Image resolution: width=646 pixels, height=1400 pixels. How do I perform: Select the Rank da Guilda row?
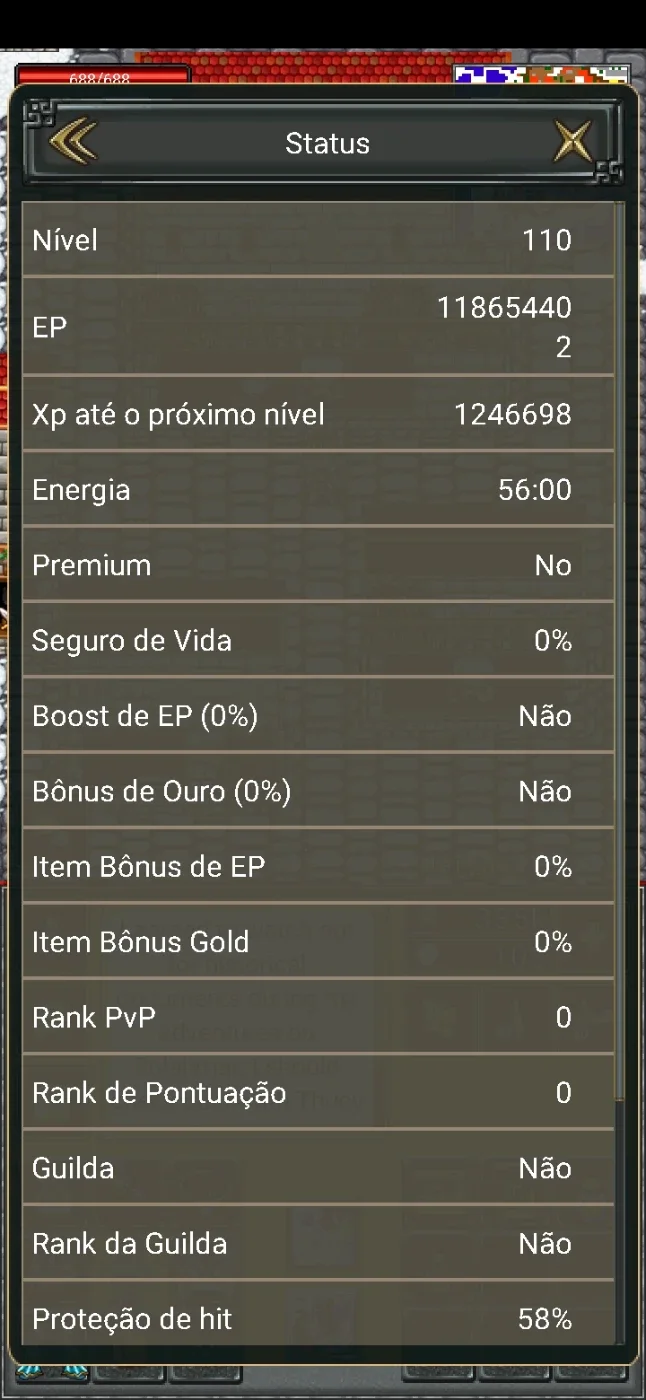pos(318,1243)
